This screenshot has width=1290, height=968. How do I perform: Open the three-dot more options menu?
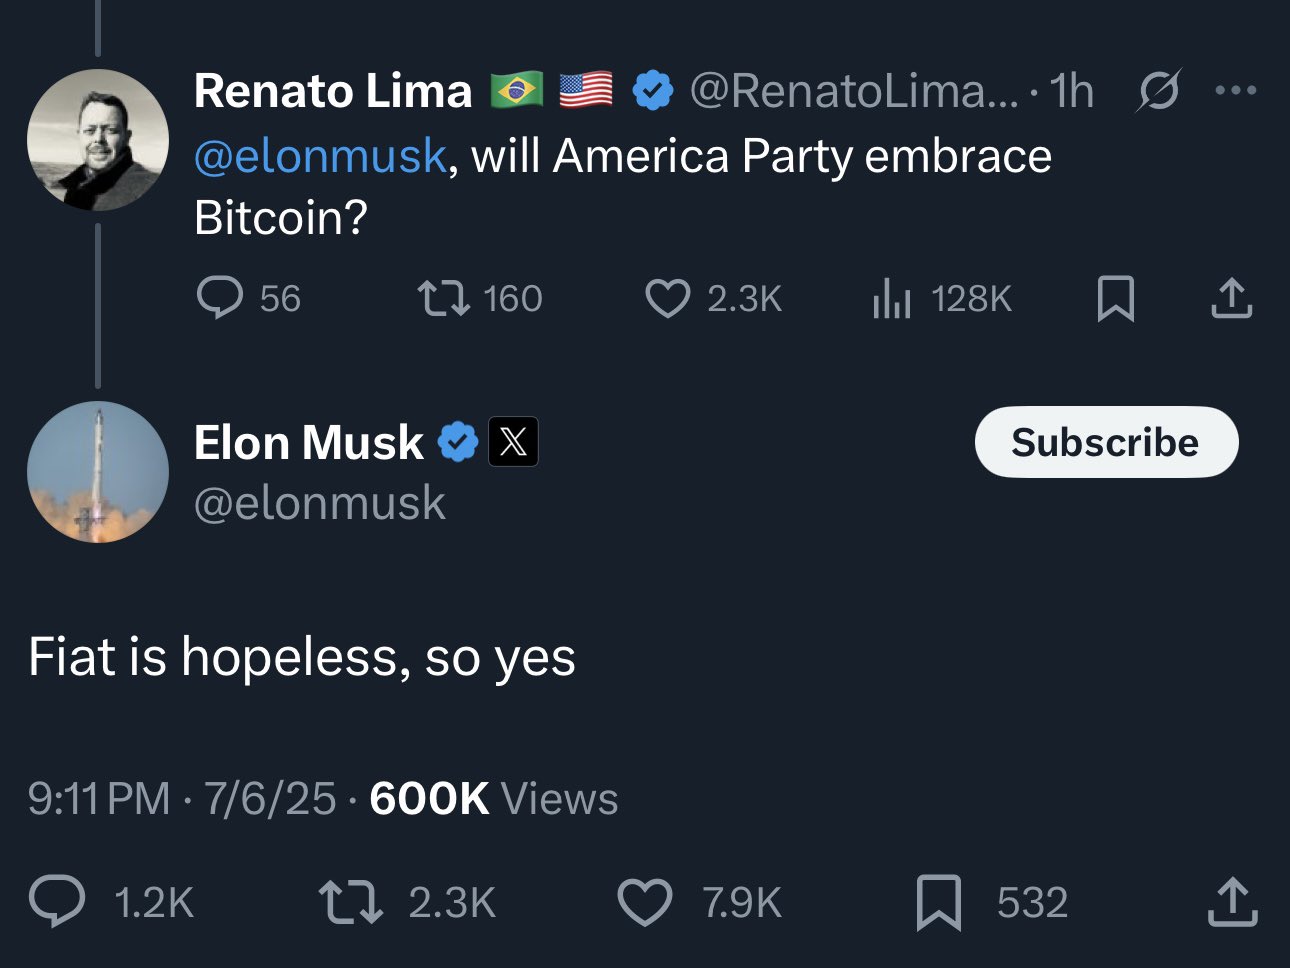point(1236,91)
